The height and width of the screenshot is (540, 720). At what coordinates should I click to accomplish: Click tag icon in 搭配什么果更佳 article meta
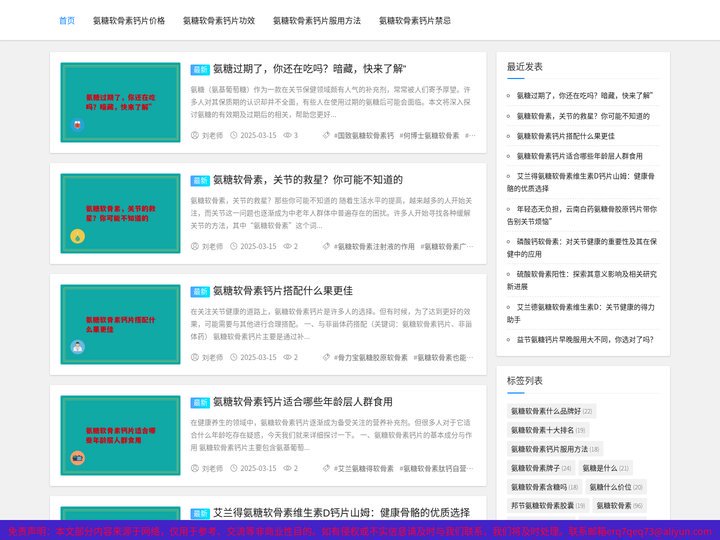tap(326, 357)
